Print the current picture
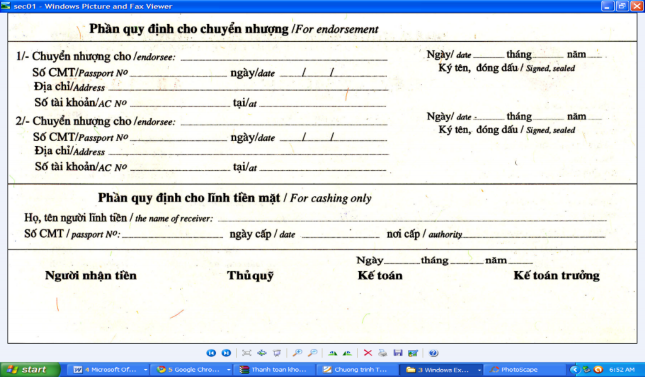This screenshot has width=645, height=377. (x=383, y=353)
